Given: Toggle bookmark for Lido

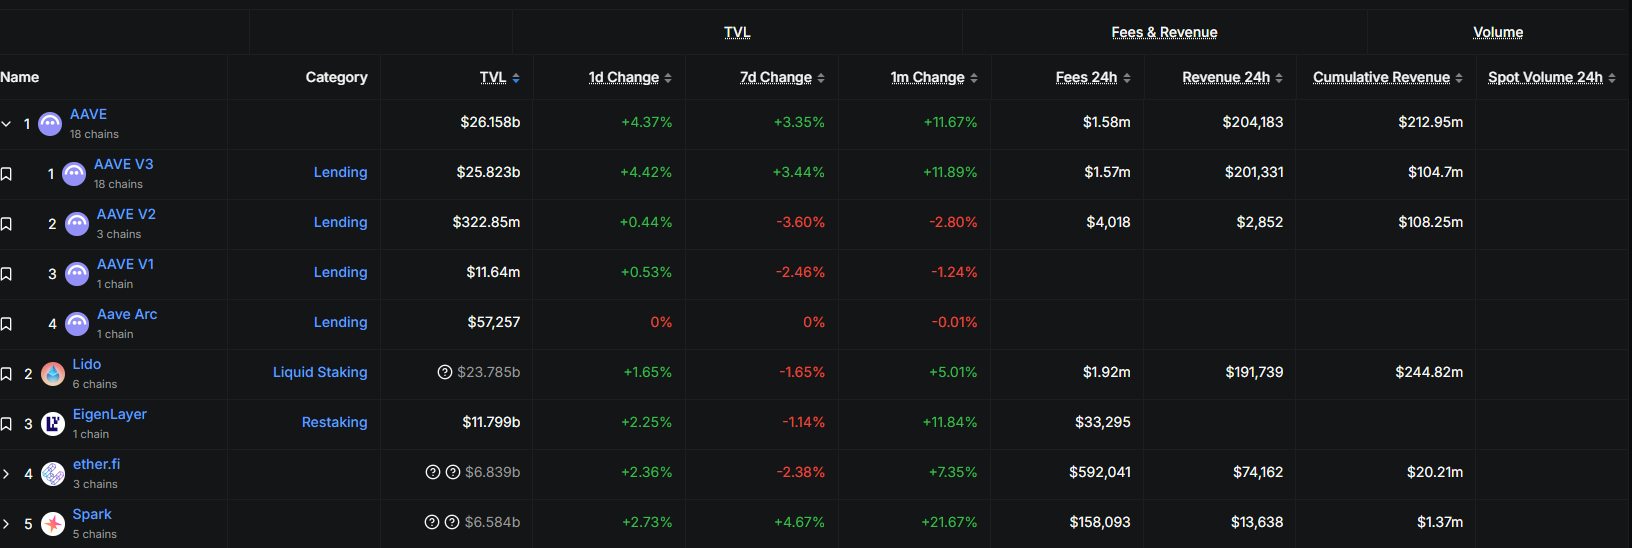Looking at the screenshot, I should (x=6, y=374).
